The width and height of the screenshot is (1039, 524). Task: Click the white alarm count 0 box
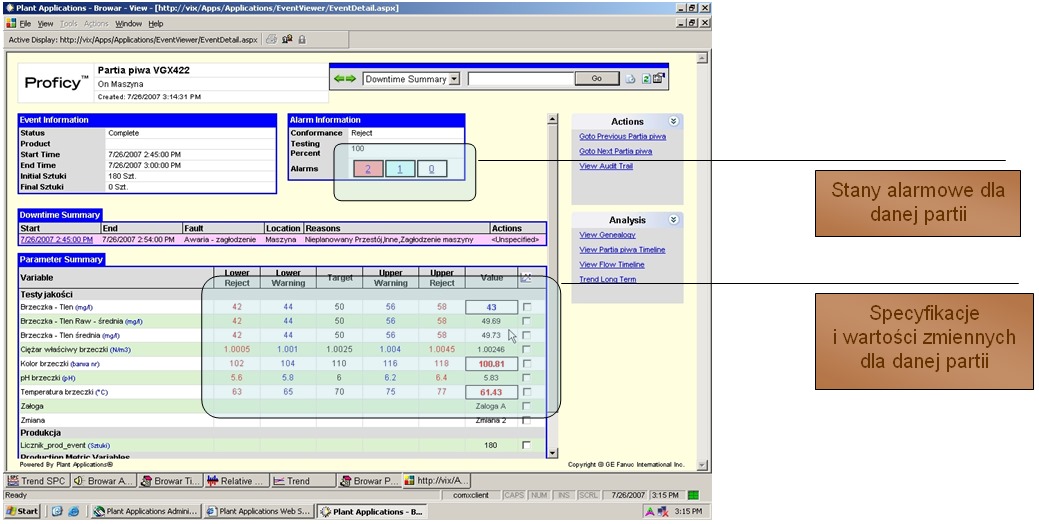[x=431, y=169]
